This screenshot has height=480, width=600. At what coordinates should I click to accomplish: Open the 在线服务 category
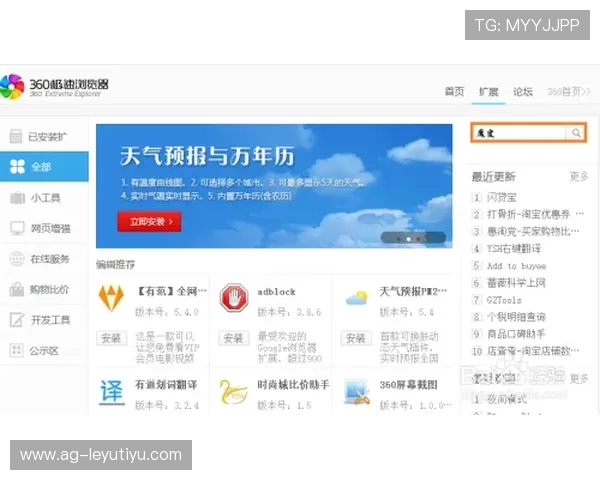tap(44, 259)
